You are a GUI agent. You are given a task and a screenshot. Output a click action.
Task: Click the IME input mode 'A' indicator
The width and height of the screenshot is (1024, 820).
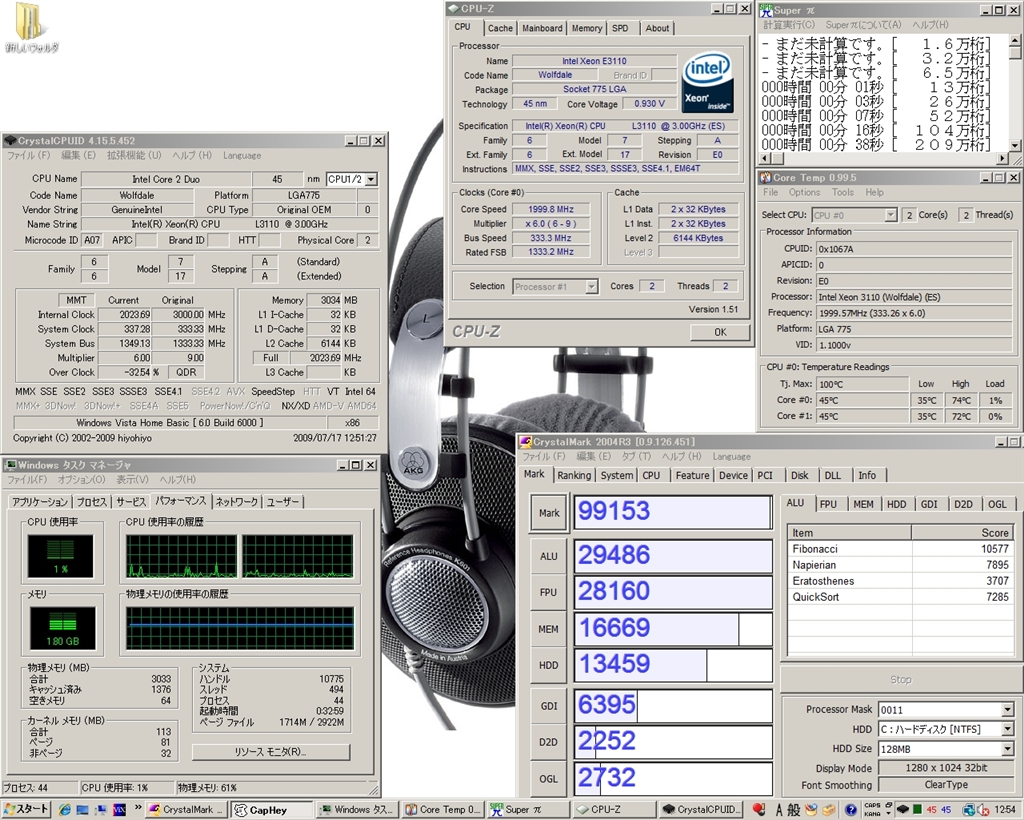click(779, 810)
